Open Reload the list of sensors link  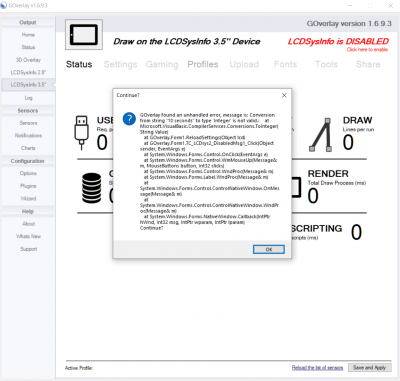tap(317, 368)
